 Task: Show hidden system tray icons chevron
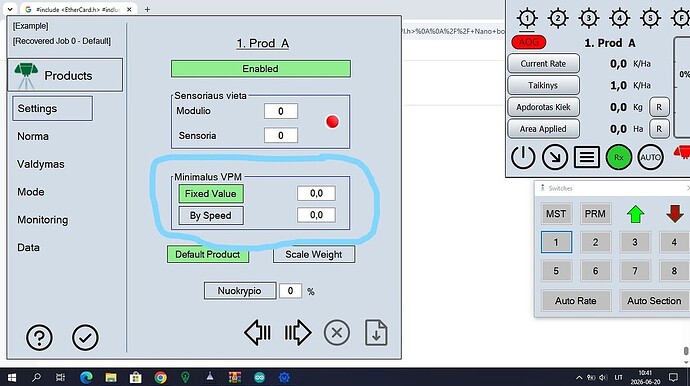coord(579,377)
